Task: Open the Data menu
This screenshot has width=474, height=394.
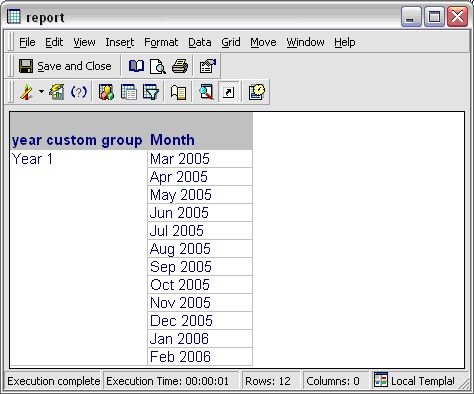Action: point(200,42)
